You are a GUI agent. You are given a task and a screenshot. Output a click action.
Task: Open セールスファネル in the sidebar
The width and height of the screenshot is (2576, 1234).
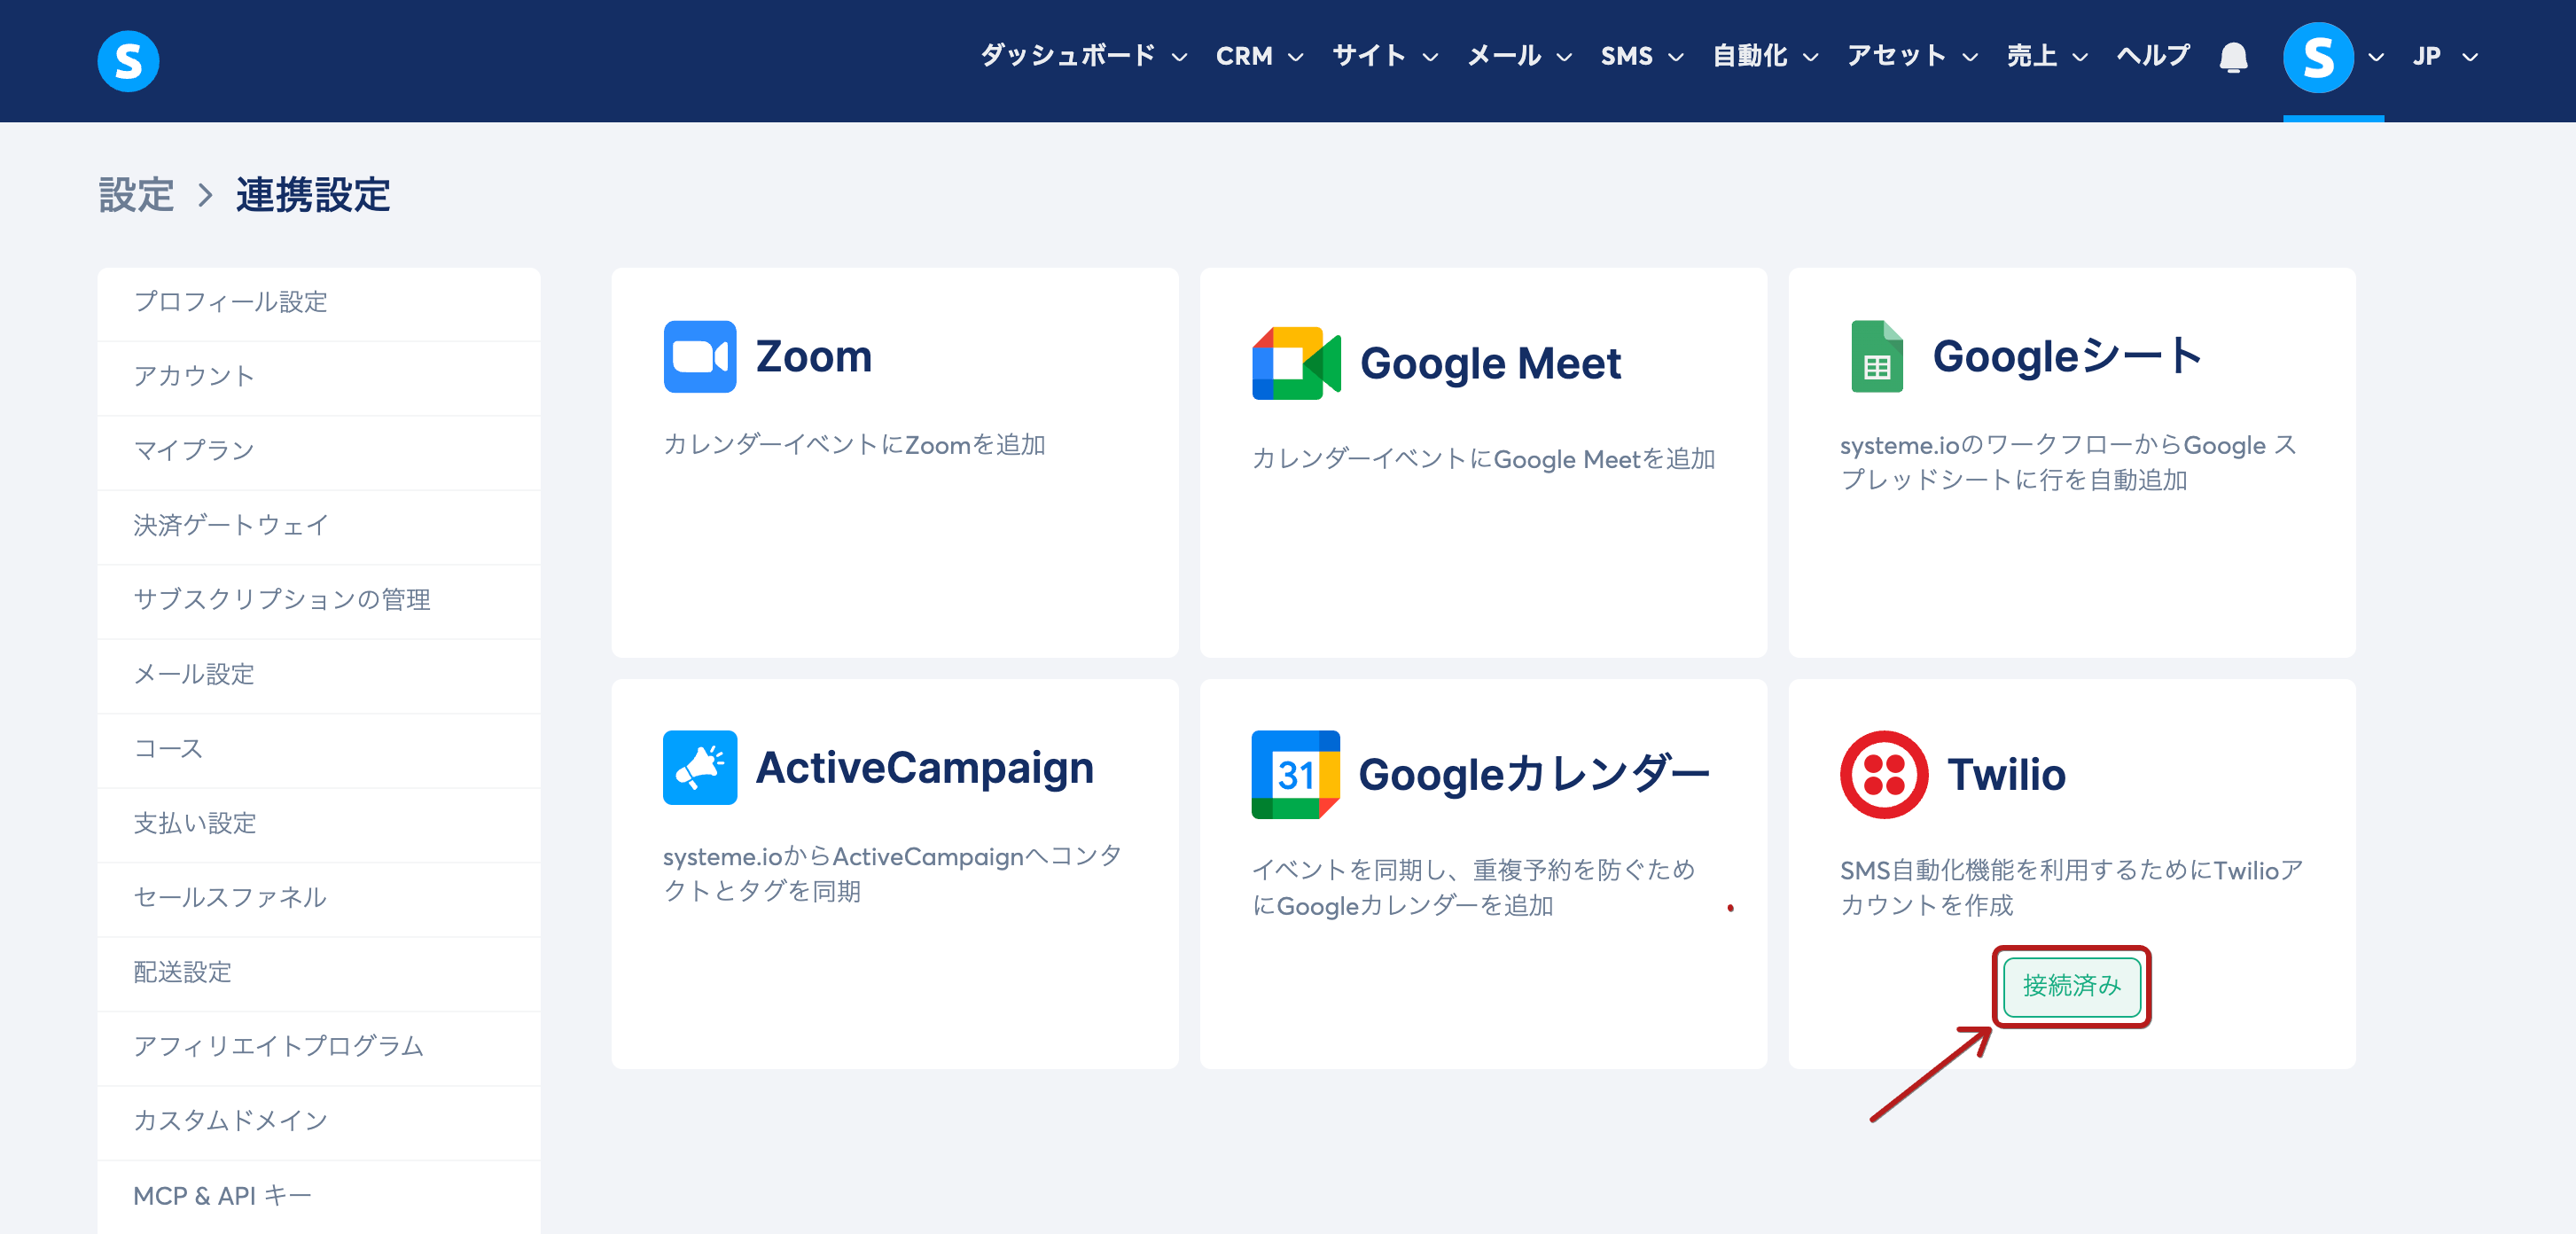319,898
